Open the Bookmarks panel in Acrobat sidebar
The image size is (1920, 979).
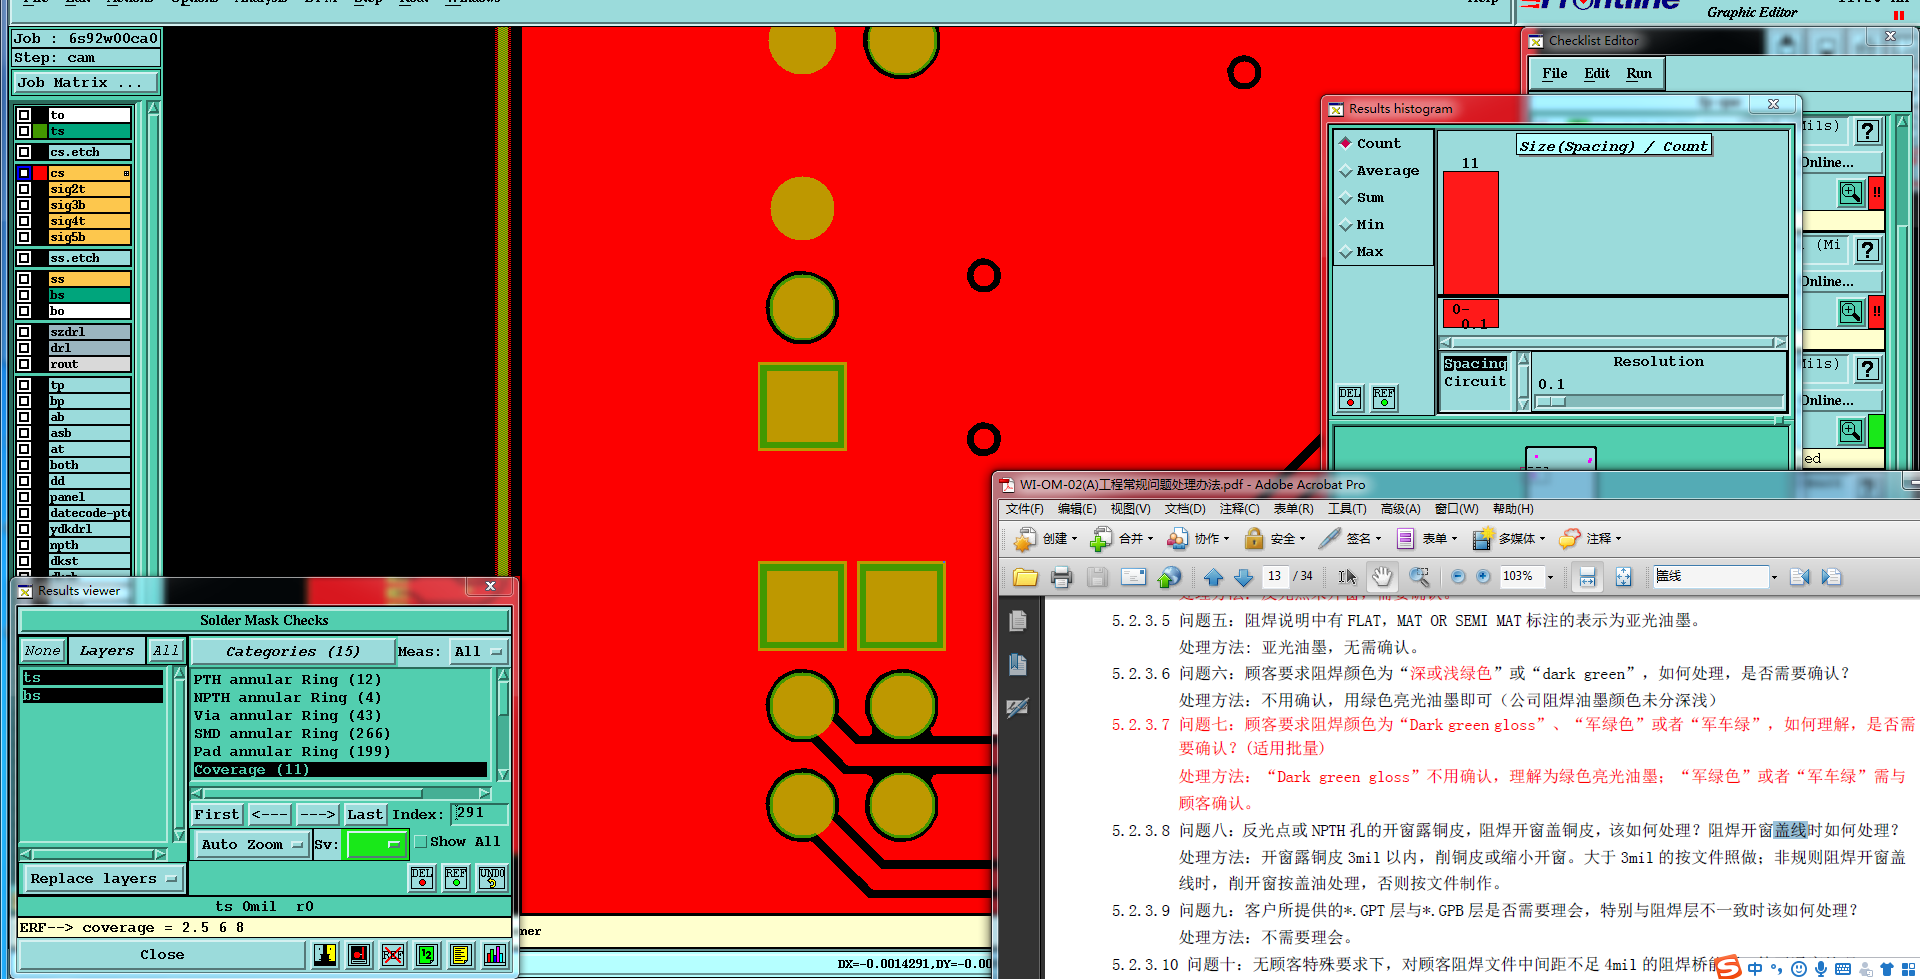point(1018,665)
